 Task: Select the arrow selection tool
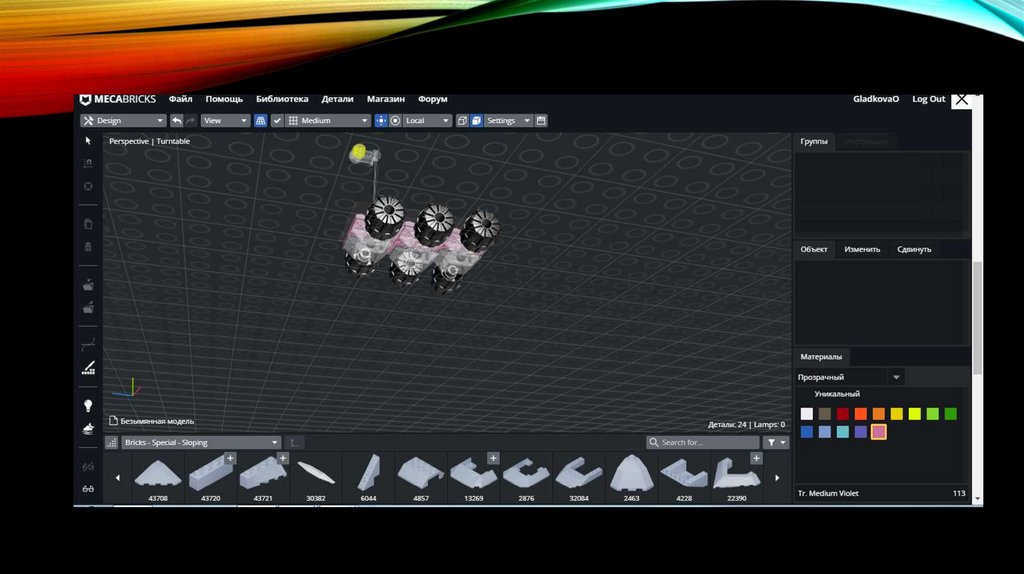coord(88,141)
